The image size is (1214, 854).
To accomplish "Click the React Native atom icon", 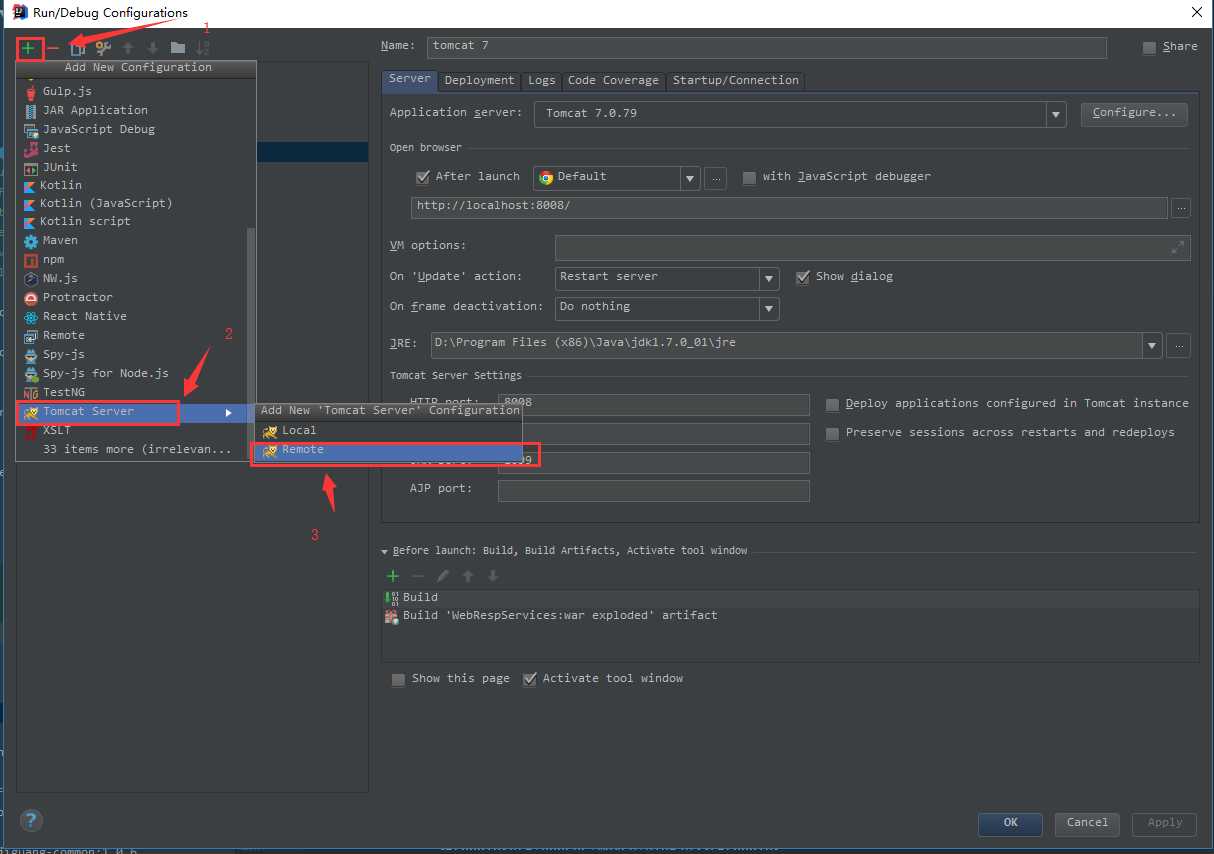I will pyautogui.click(x=31, y=316).
